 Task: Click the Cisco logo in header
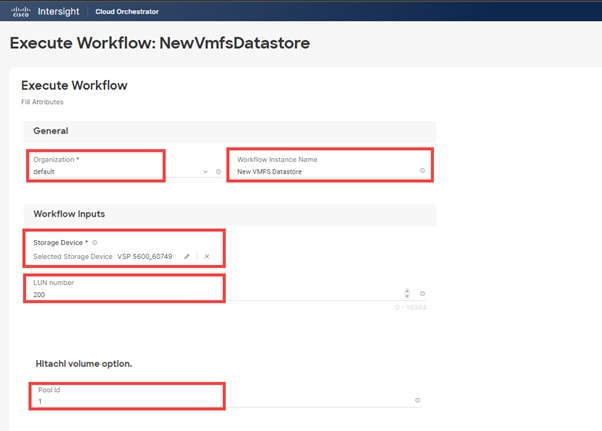point(21,12)
